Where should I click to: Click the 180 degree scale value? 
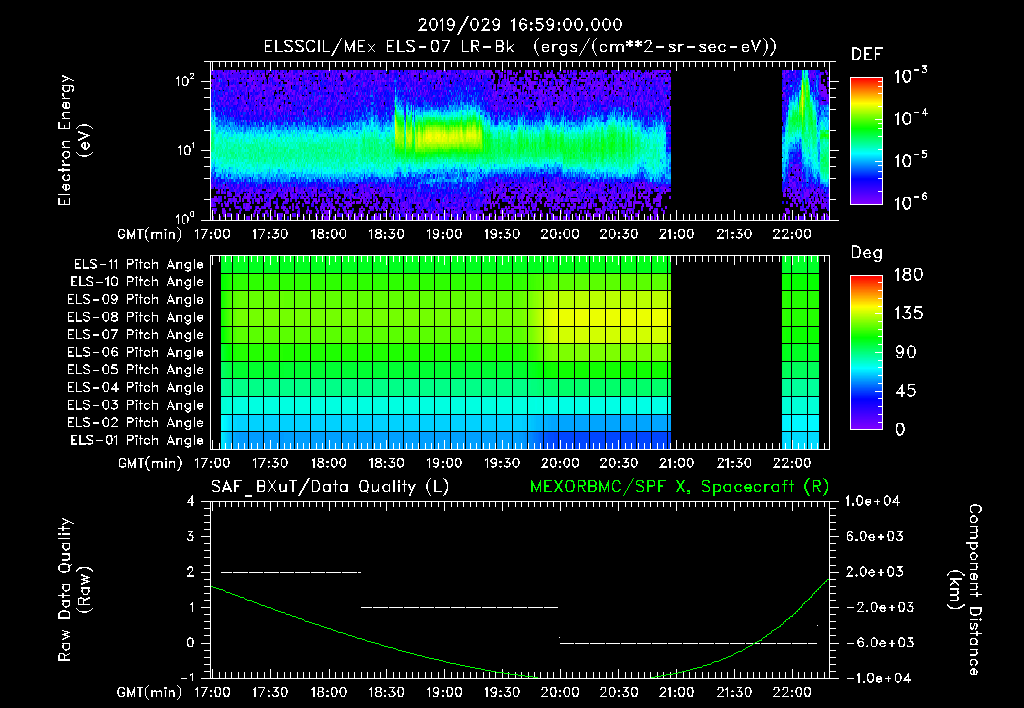click(908, 275)
